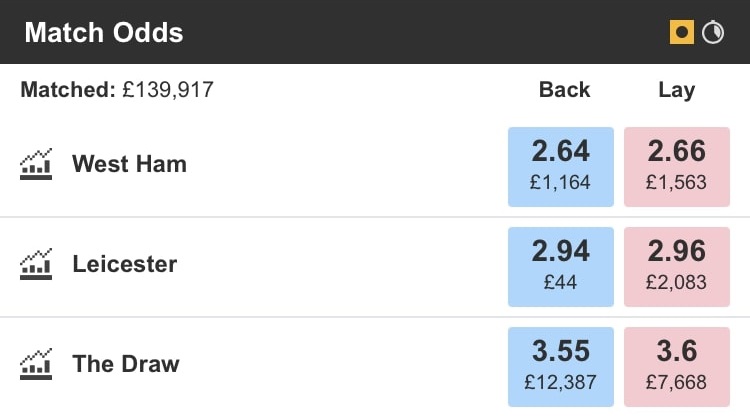The height and width of the screenshot is (416, 750).
Task: Click the Lay column header
Action: pos(676,90)
